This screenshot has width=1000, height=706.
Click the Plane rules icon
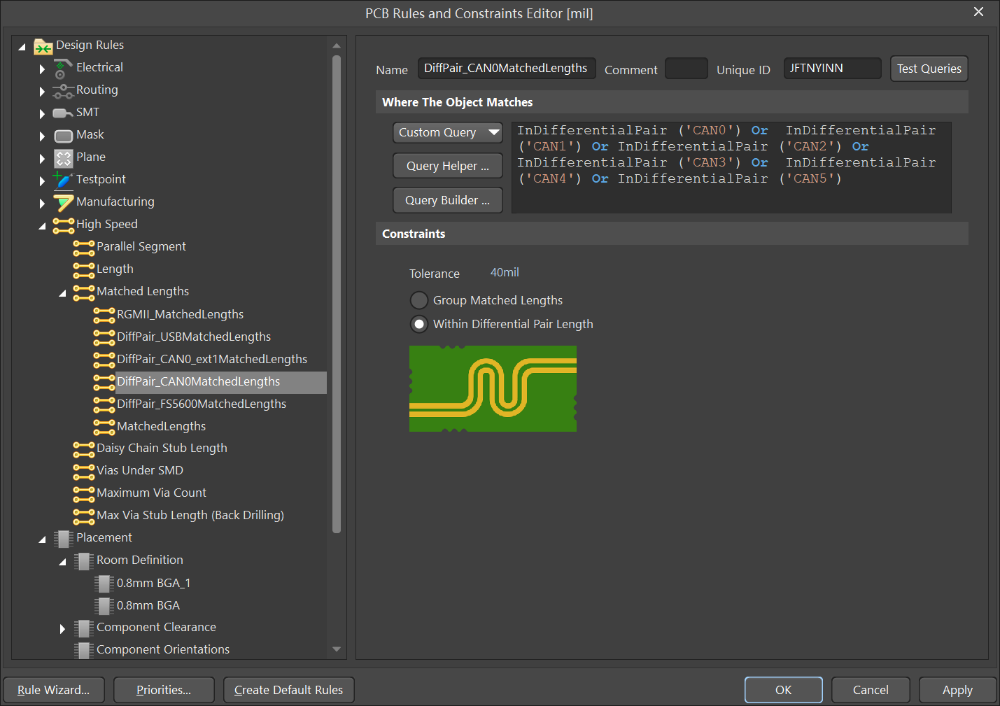(62, 157)
